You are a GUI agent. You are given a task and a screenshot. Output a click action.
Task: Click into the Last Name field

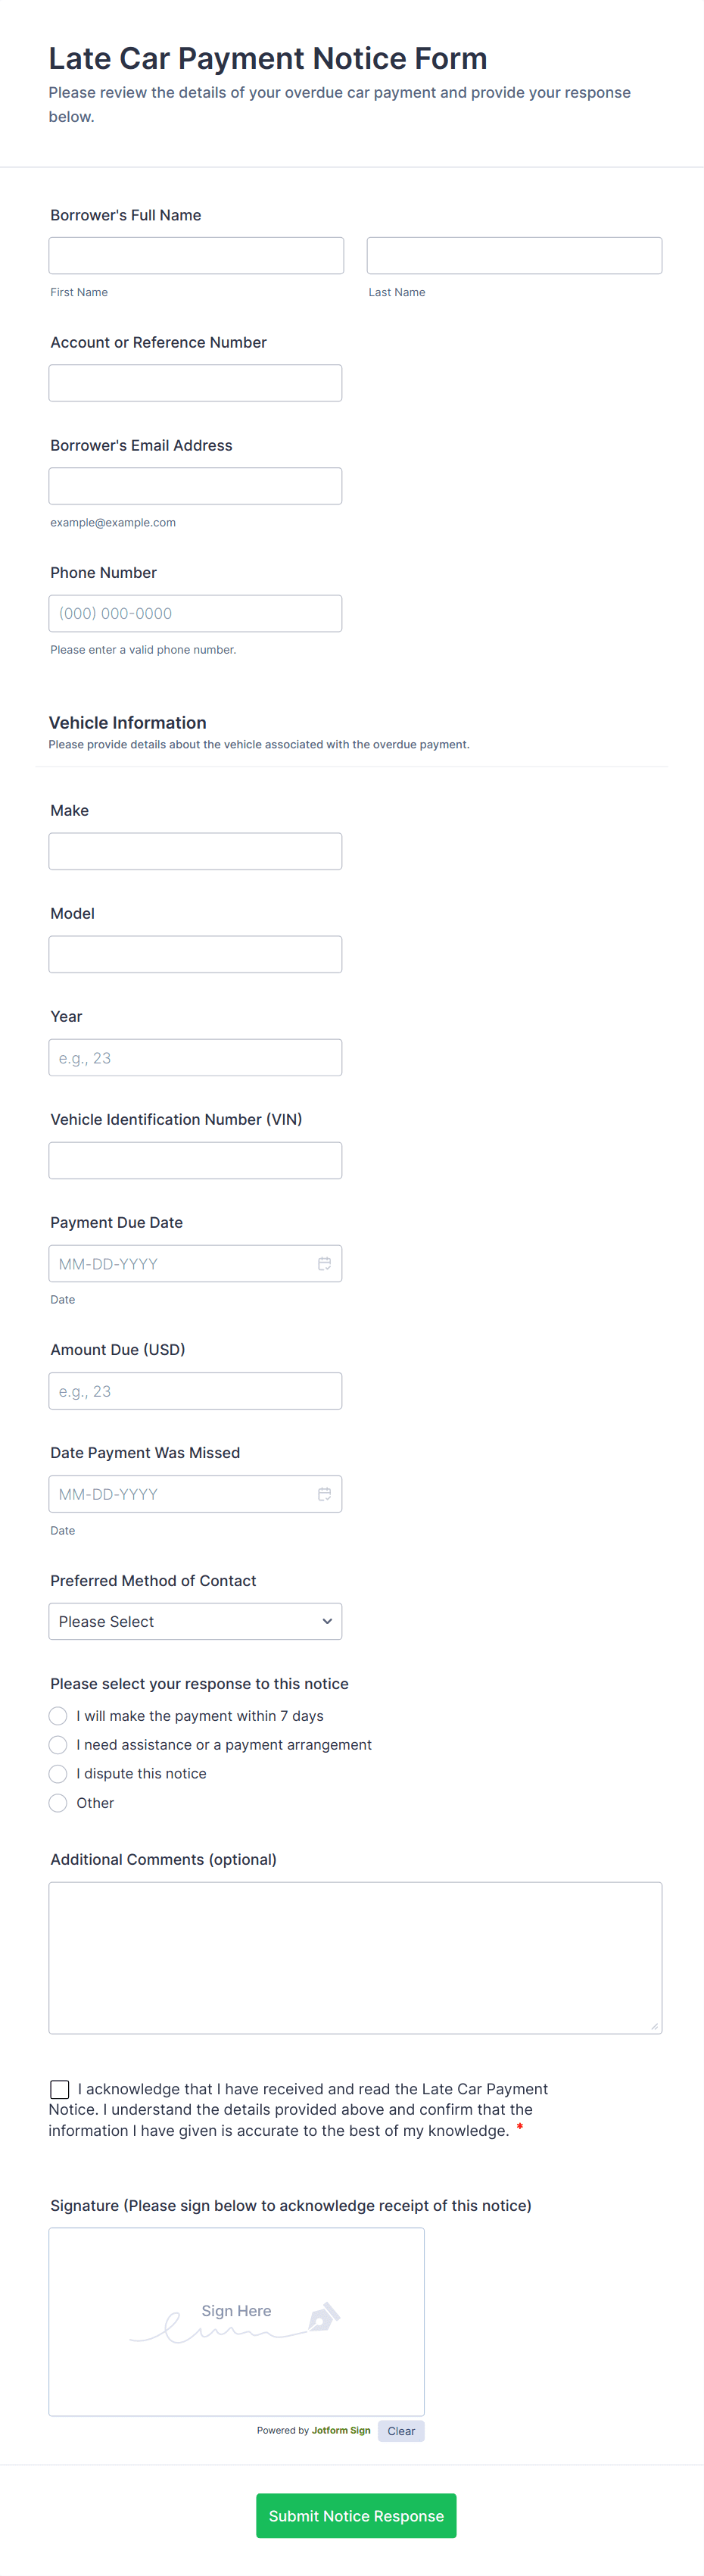(514, 256)
